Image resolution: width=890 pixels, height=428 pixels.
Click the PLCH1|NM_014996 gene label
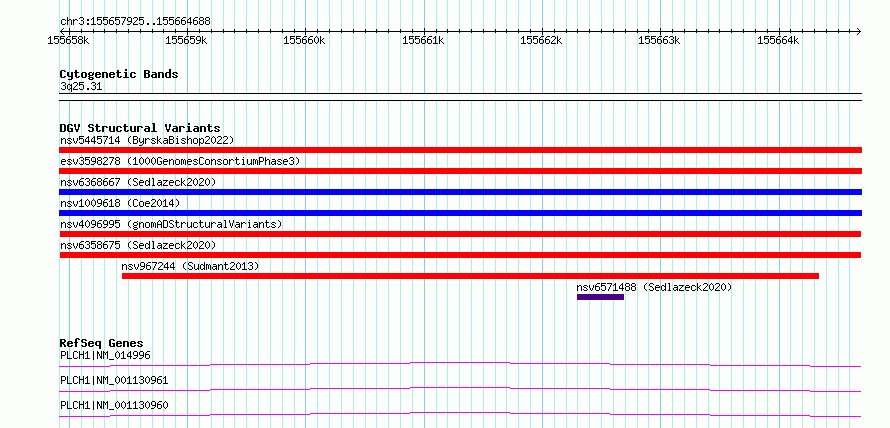click(105, 355)
